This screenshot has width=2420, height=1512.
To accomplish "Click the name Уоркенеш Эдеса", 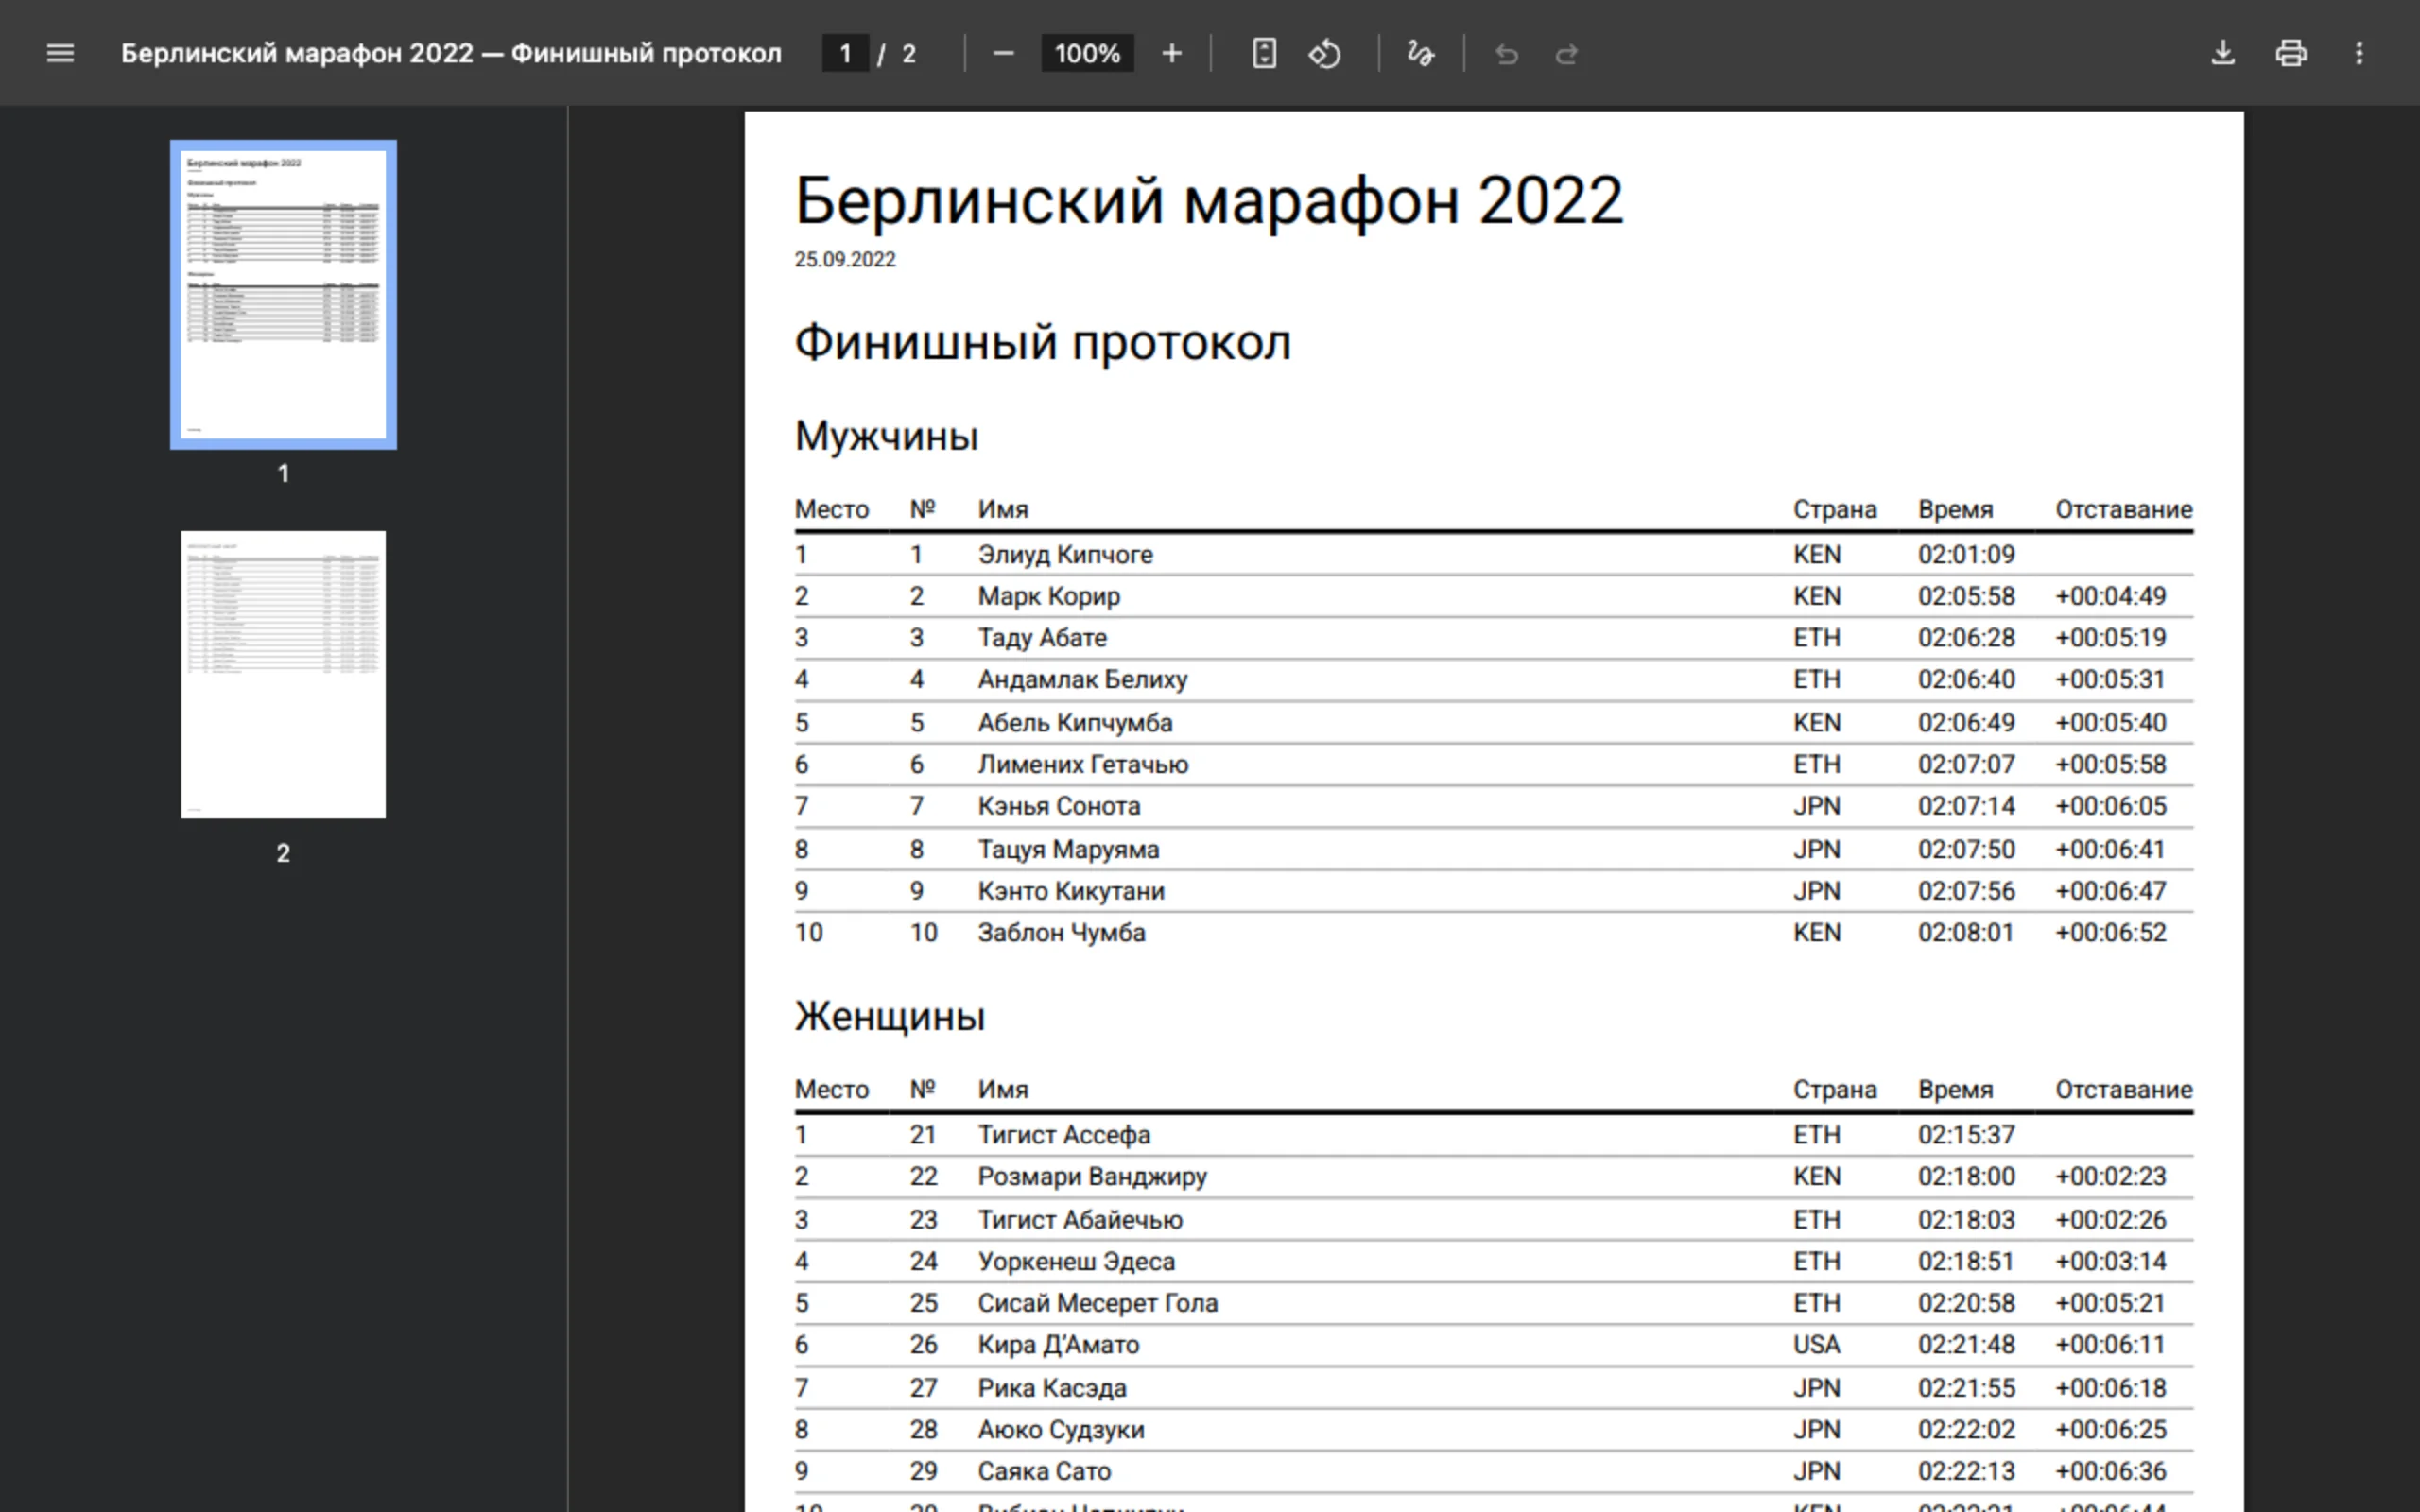I will point(1076,1262).
